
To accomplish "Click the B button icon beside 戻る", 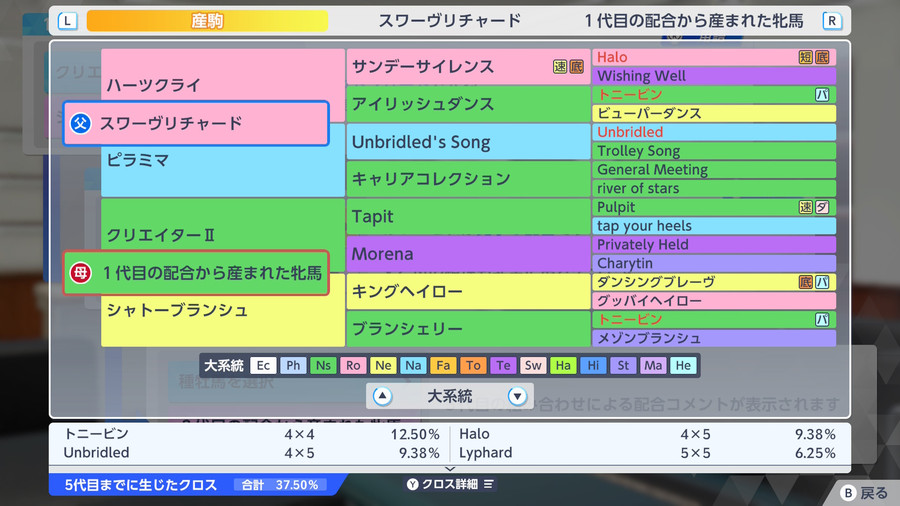I will pos(848,493).
